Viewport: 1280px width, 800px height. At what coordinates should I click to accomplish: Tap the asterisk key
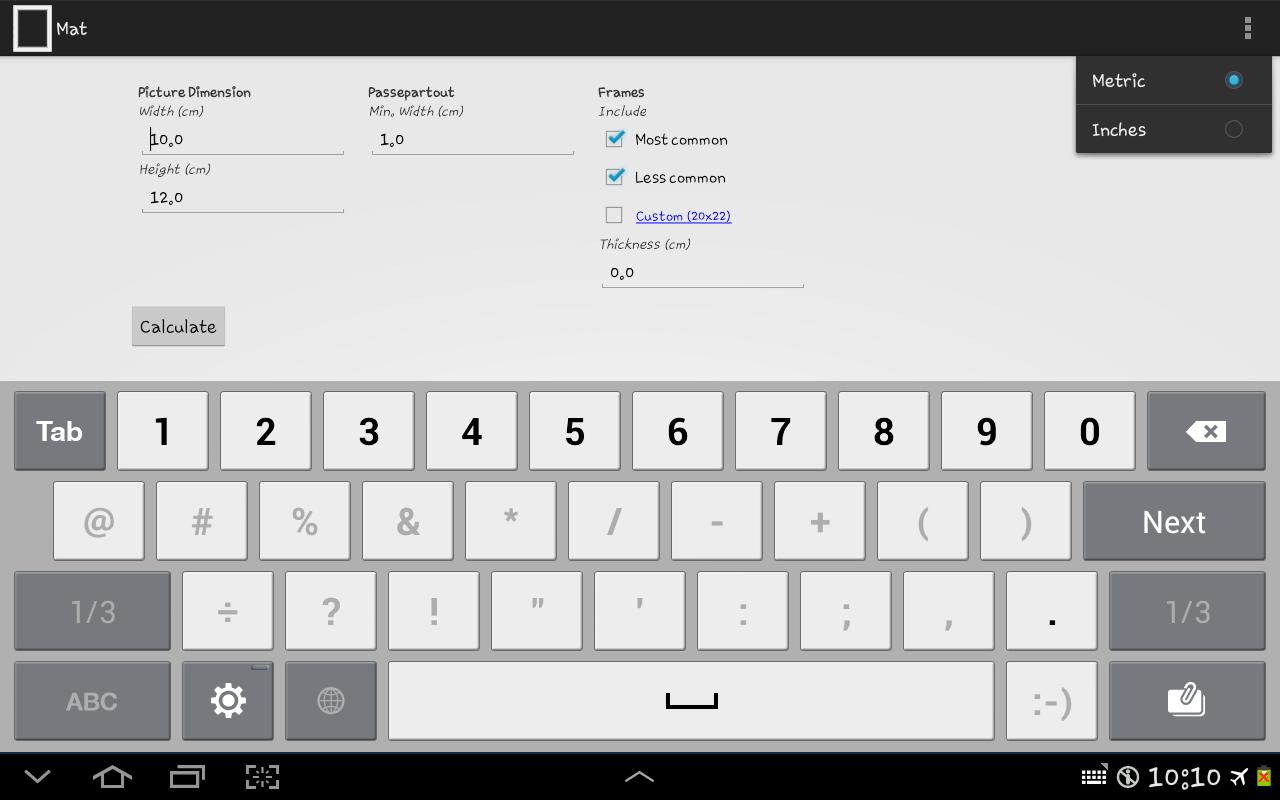pyautogui.click(x=510, y=521)
